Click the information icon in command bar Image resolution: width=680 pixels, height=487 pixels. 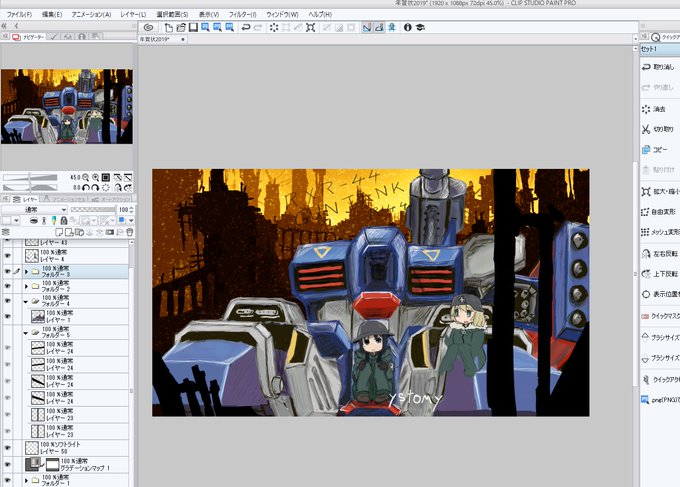(407, 27)
